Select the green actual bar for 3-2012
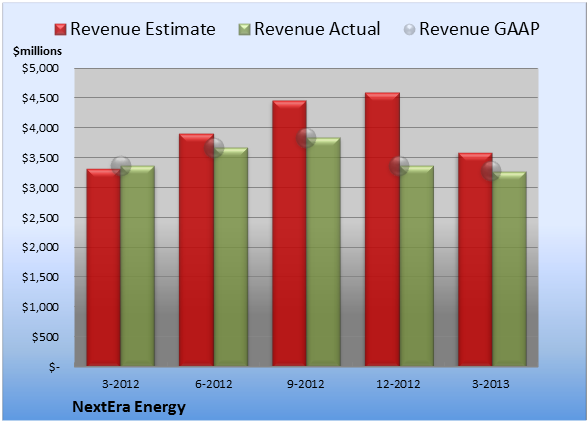The height and width of the screenshot is (422, 588). coord(138,266)
